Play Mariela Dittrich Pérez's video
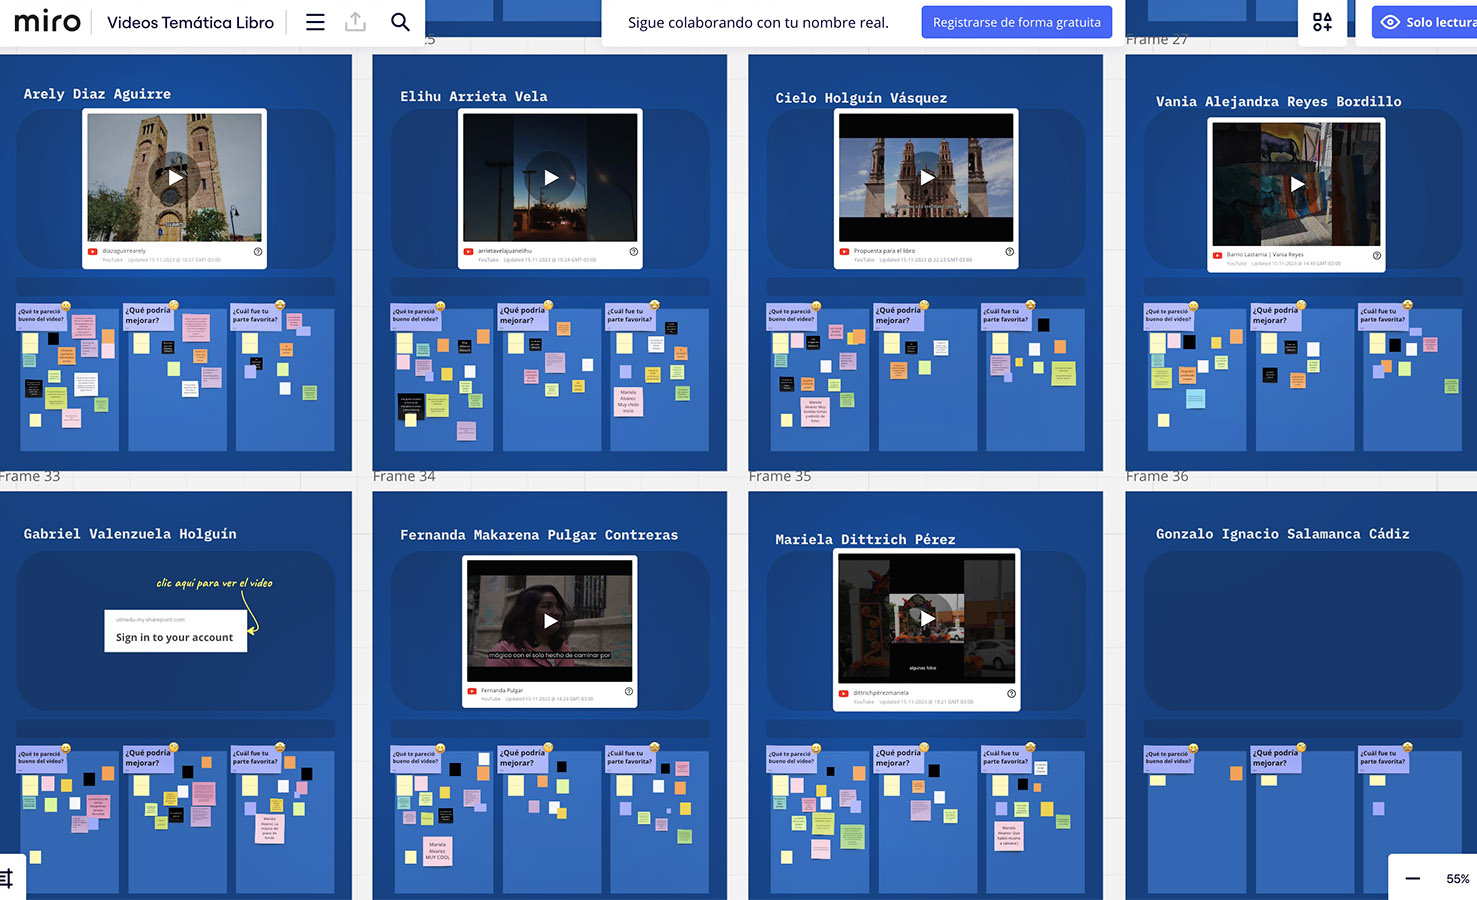Viewport: 1477px width, 900px height. coord(926,619)
